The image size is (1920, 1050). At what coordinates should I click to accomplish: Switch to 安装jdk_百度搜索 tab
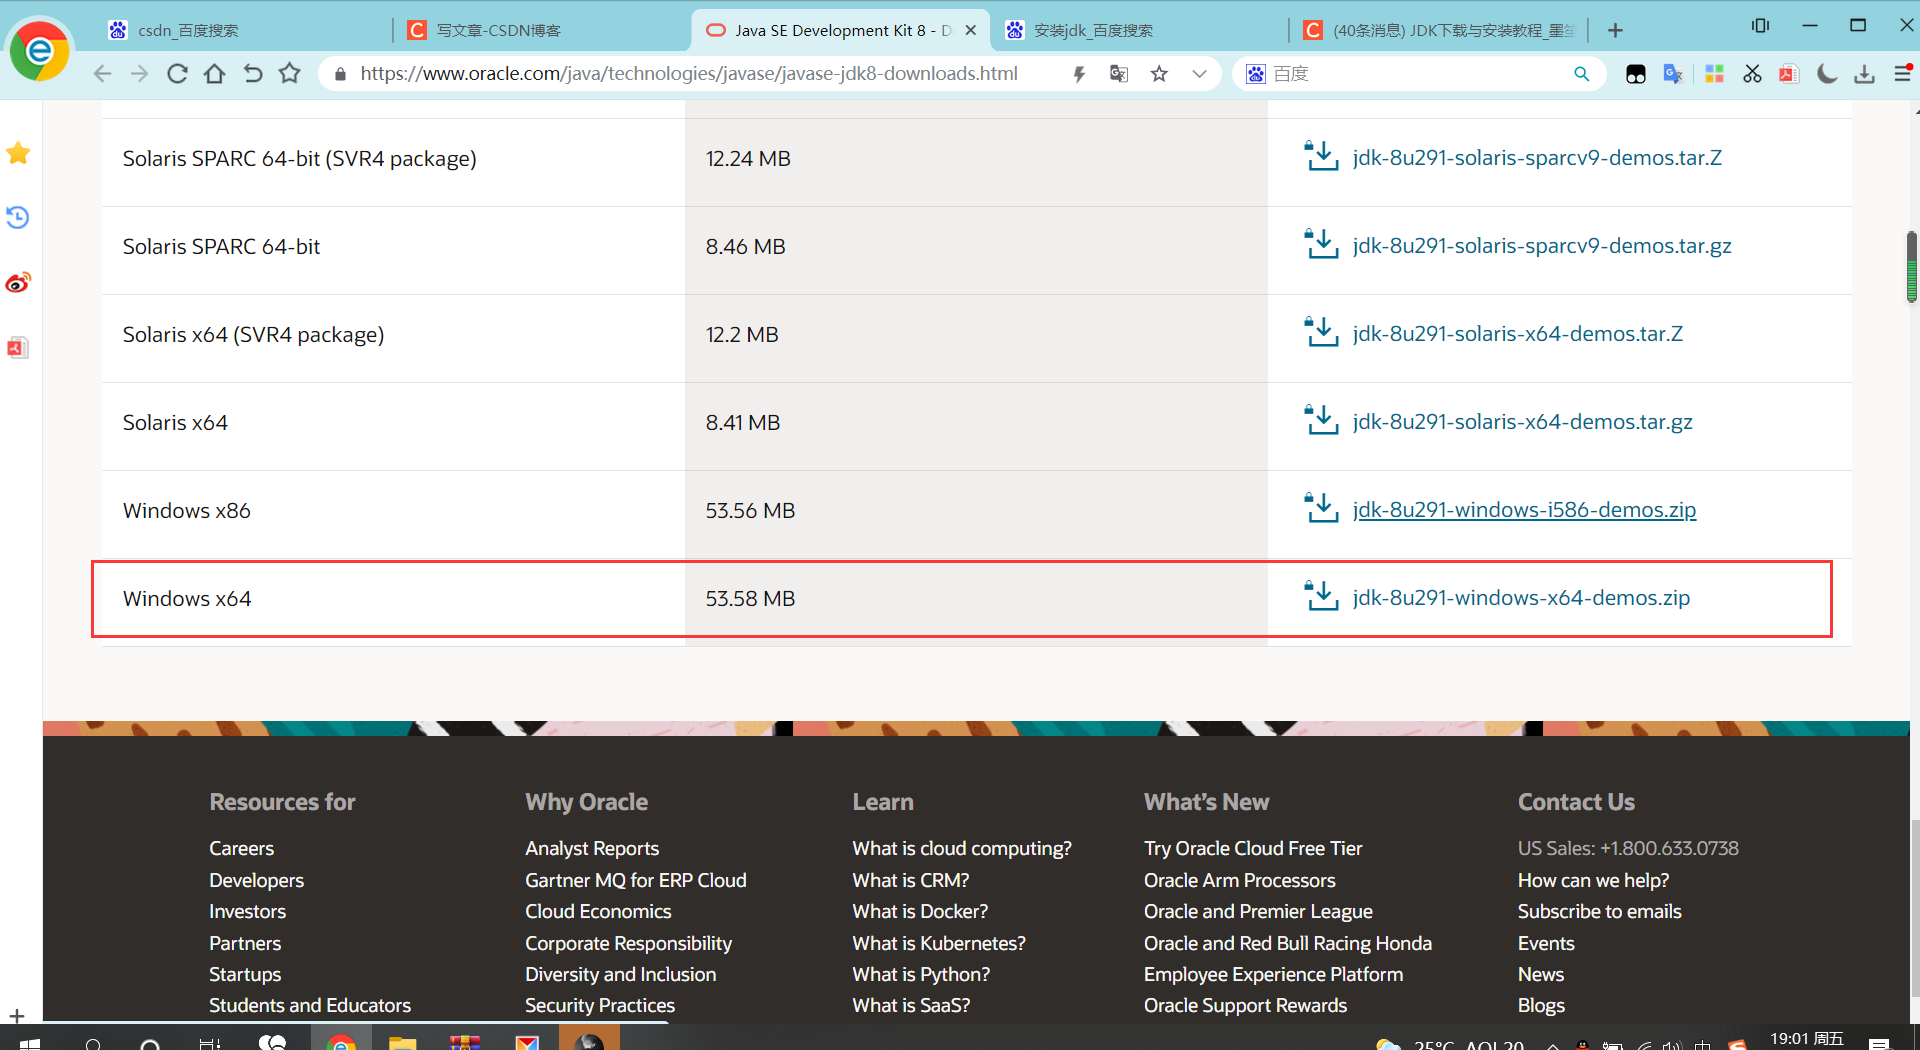[x=1139, y=30]
